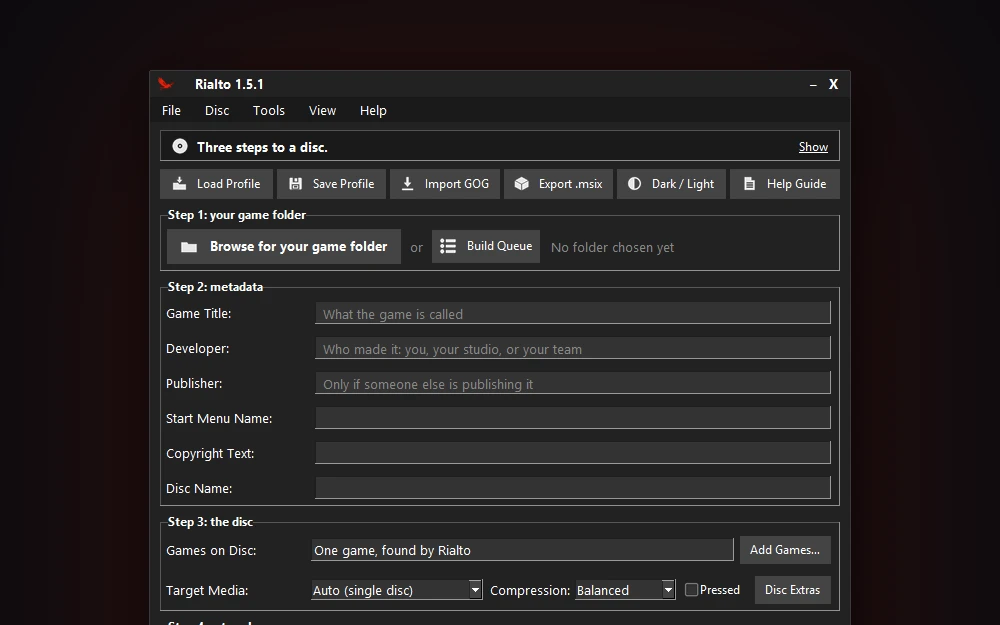The image size is (1000, 625).
Task: Click the Game Title input field
Action: coord(573,313)
